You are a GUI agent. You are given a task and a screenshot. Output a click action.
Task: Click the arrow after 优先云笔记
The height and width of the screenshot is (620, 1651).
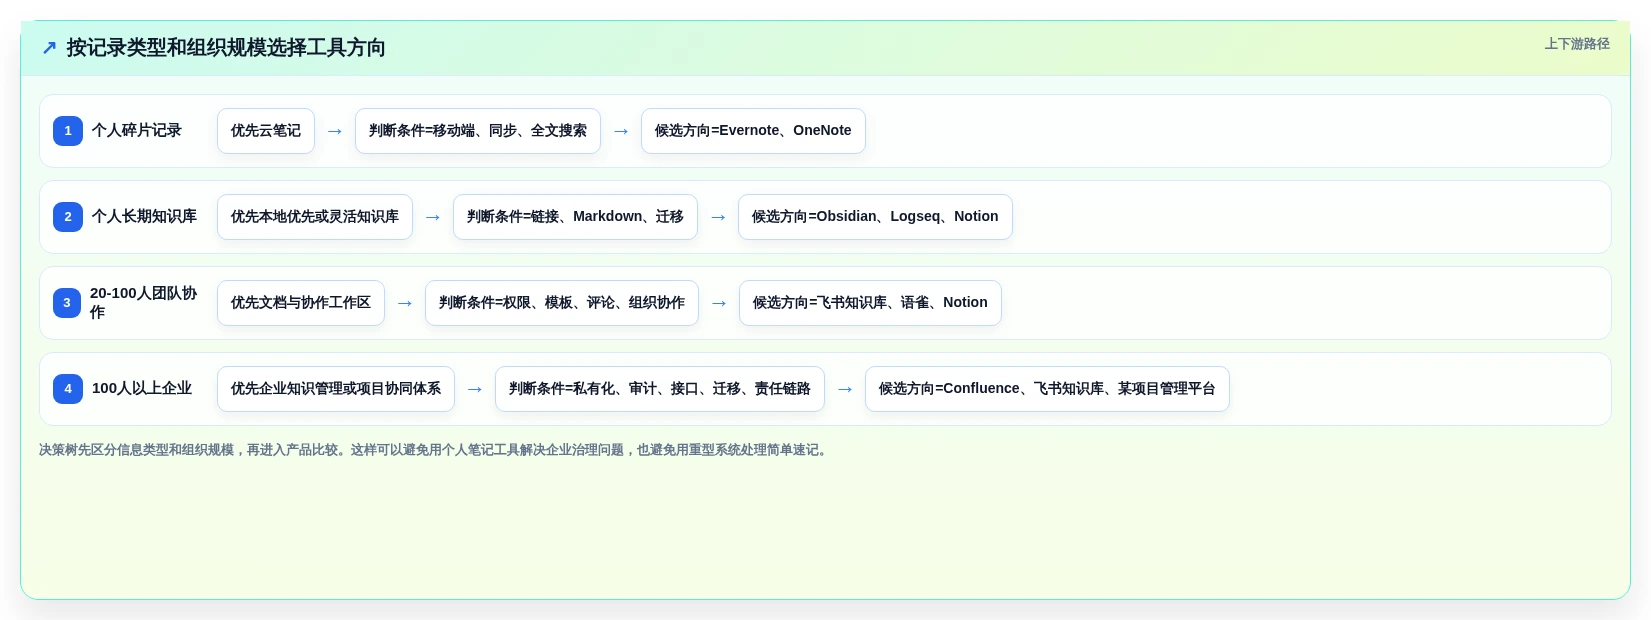click(335, 131)
